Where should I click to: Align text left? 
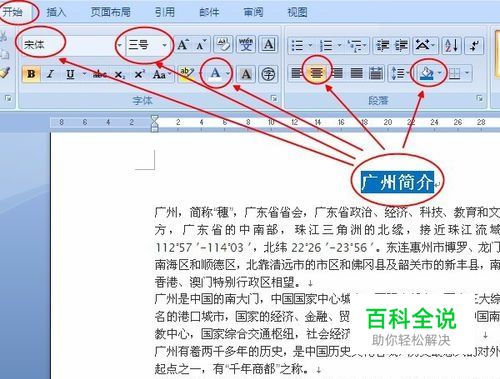296,73
